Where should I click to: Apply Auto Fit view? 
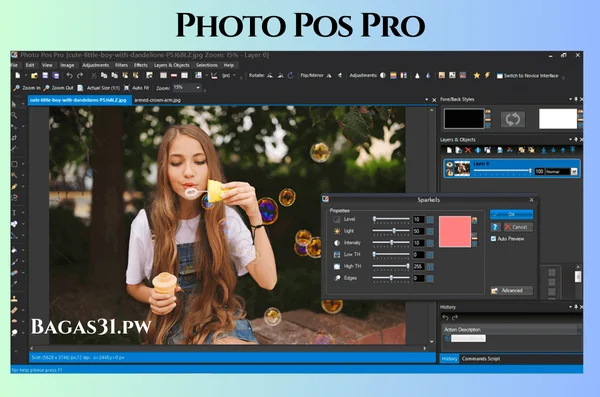pyautogui.click(x=137, y=88)
